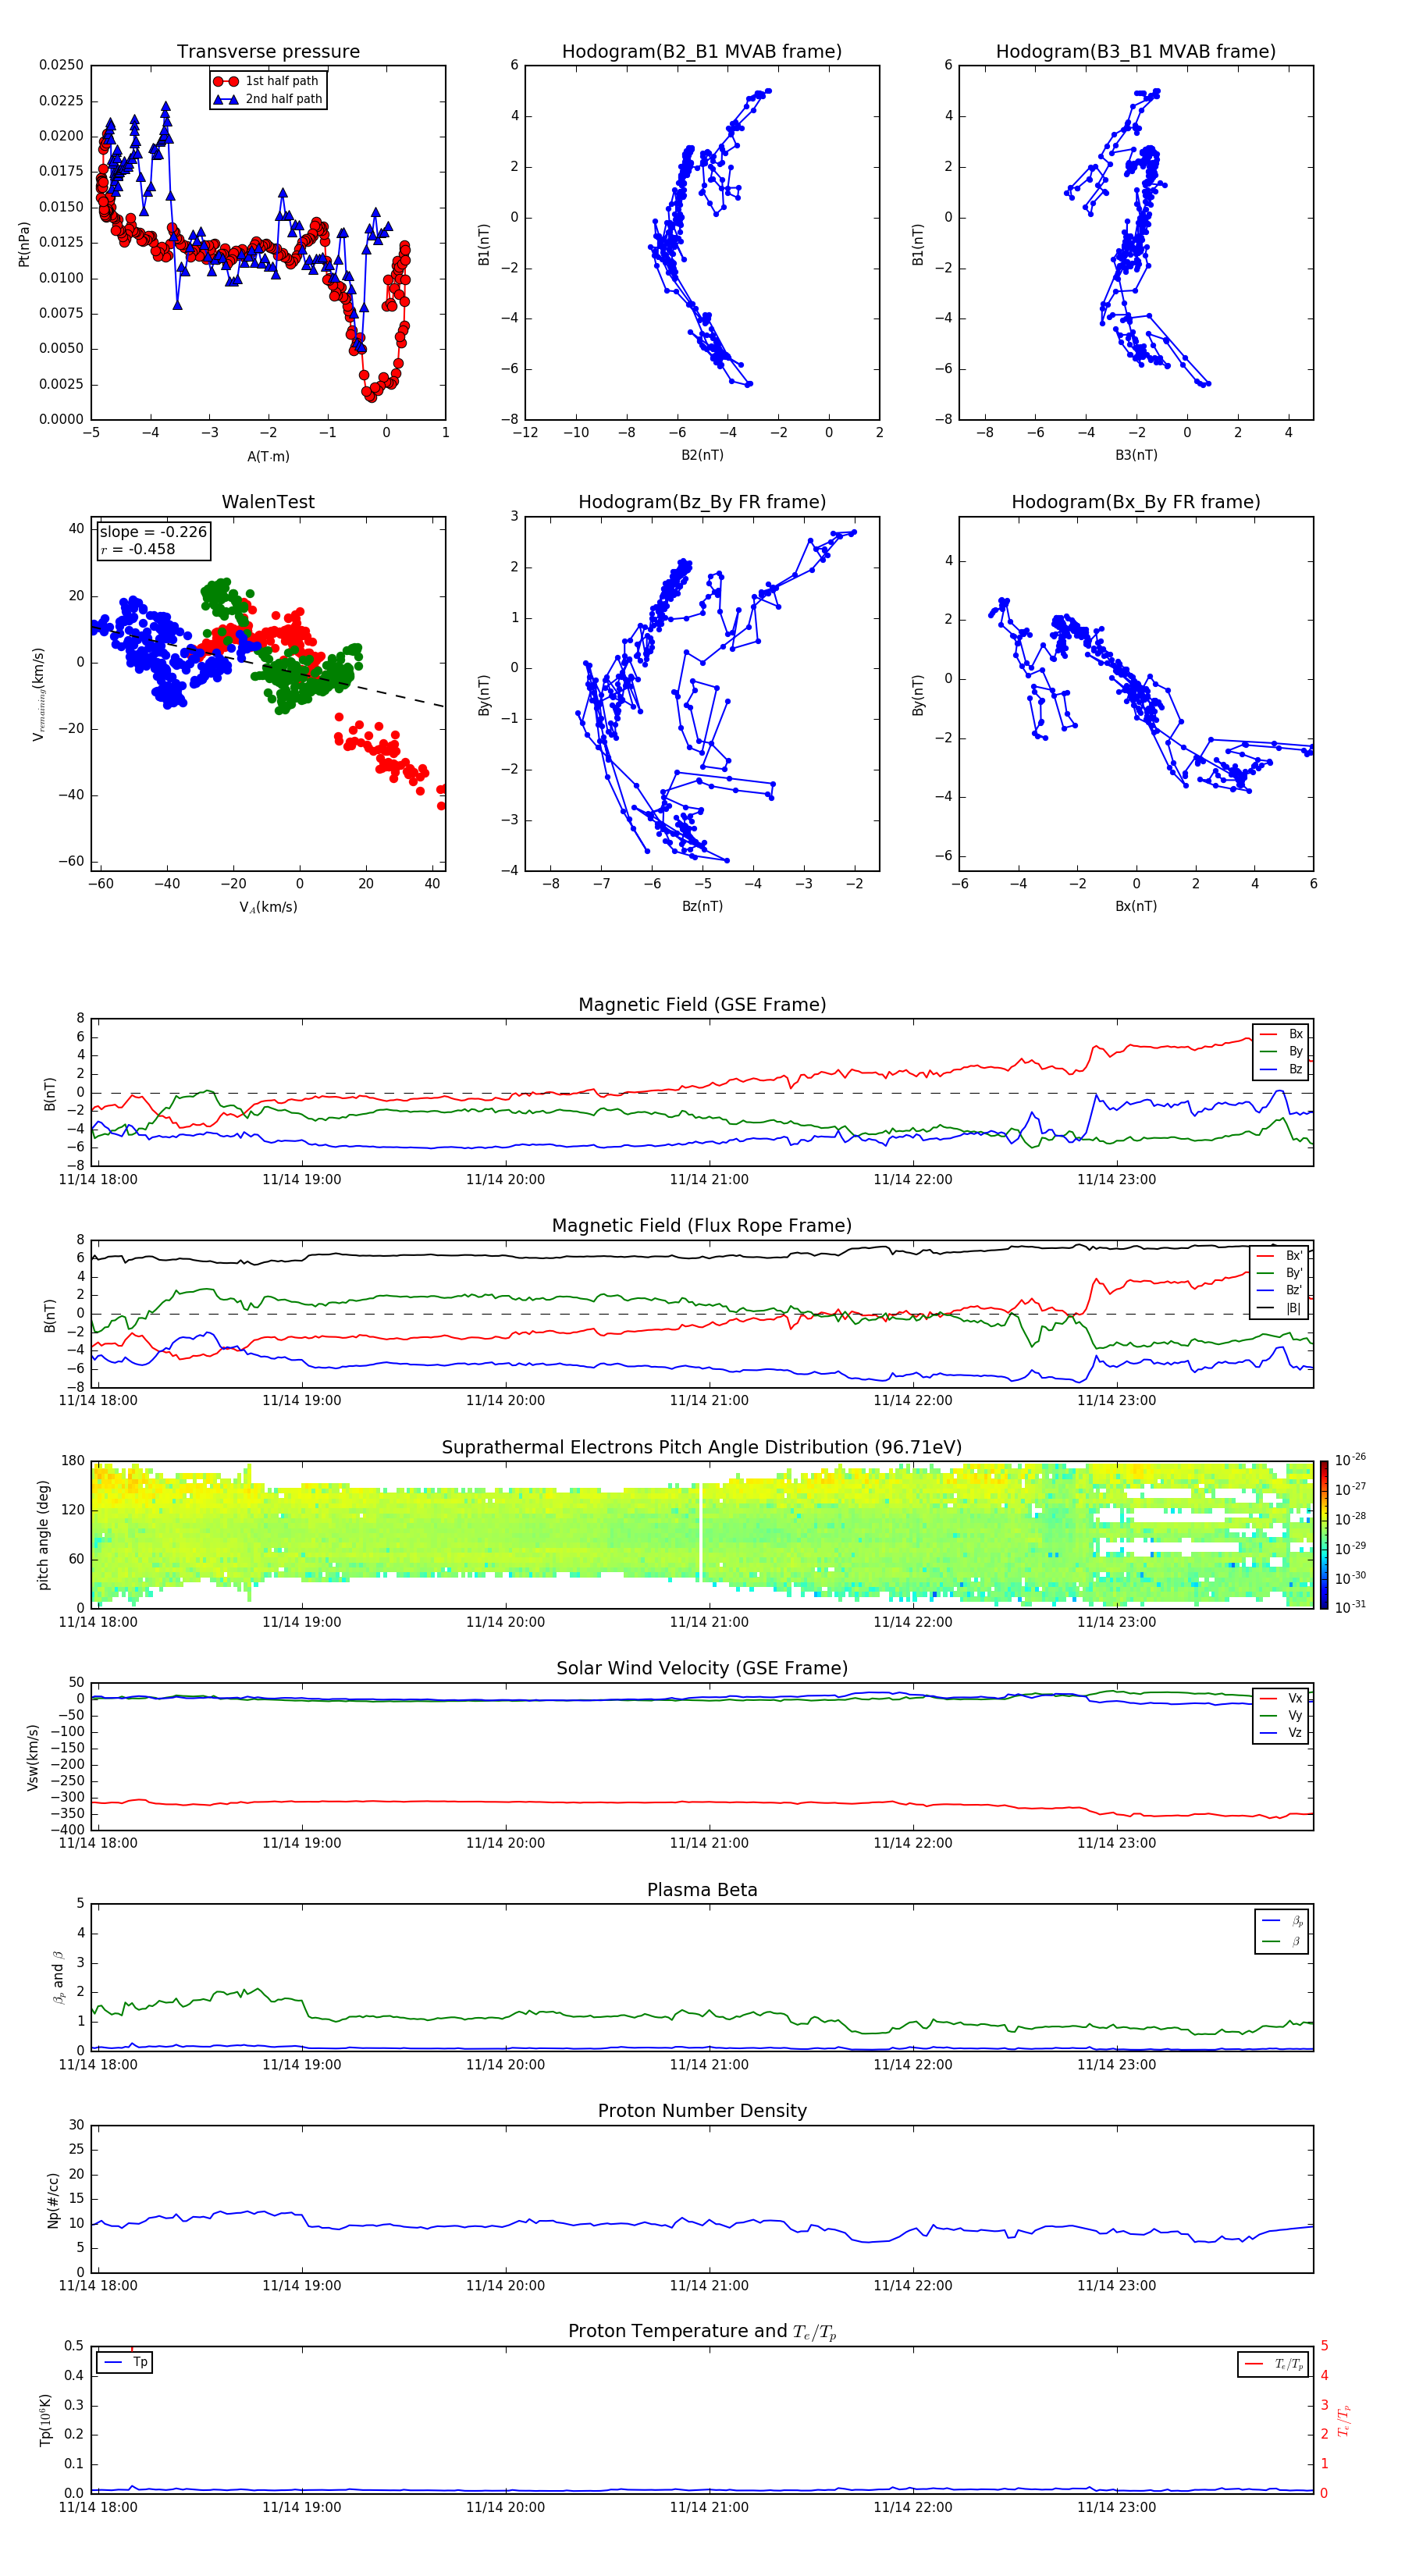
Task: Click the 'Hodogram(Bx_By FR frame)' title
Action: (1136, 502)
